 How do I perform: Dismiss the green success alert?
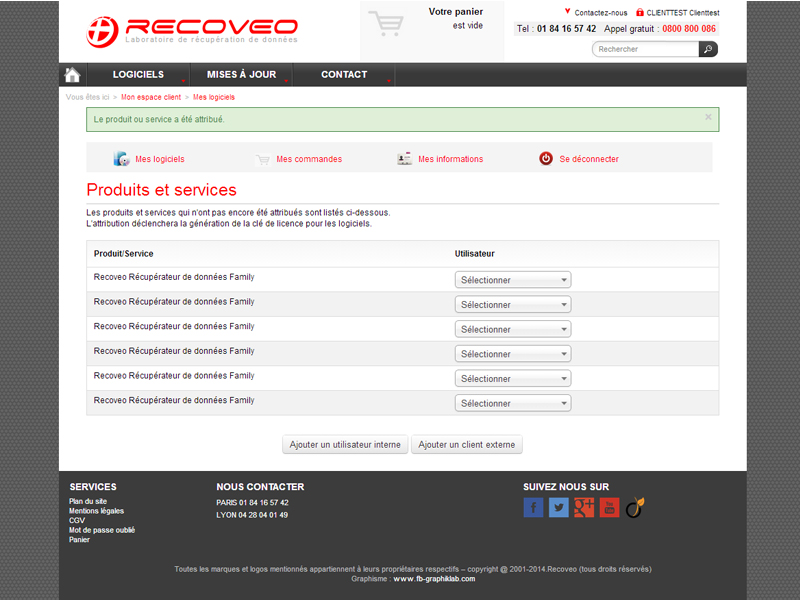pos(708,117)
